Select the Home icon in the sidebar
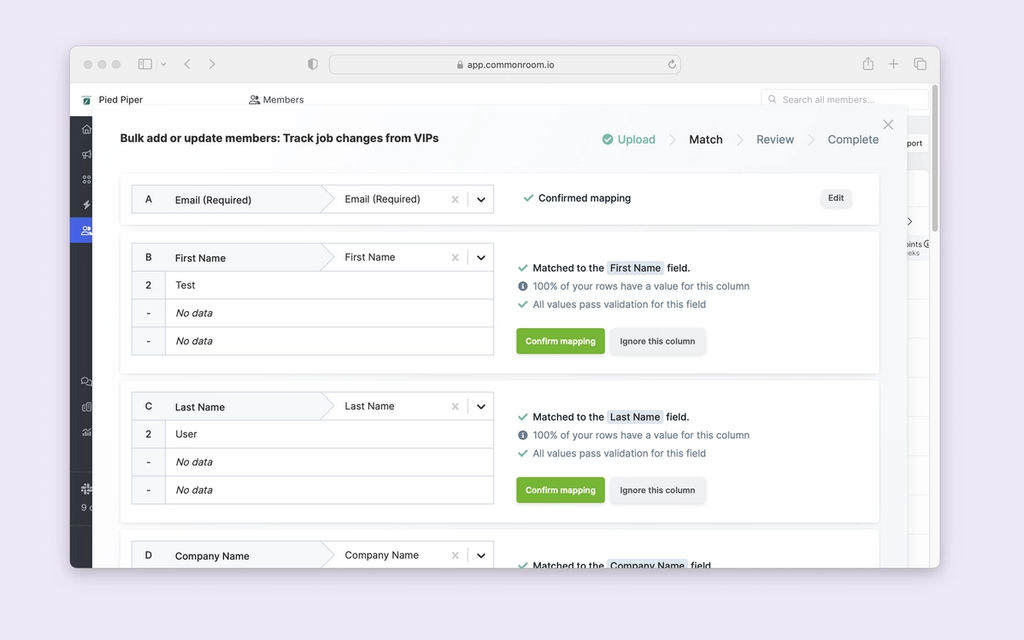Screen dimensions: 1024x640 click(x=86, y=129)
